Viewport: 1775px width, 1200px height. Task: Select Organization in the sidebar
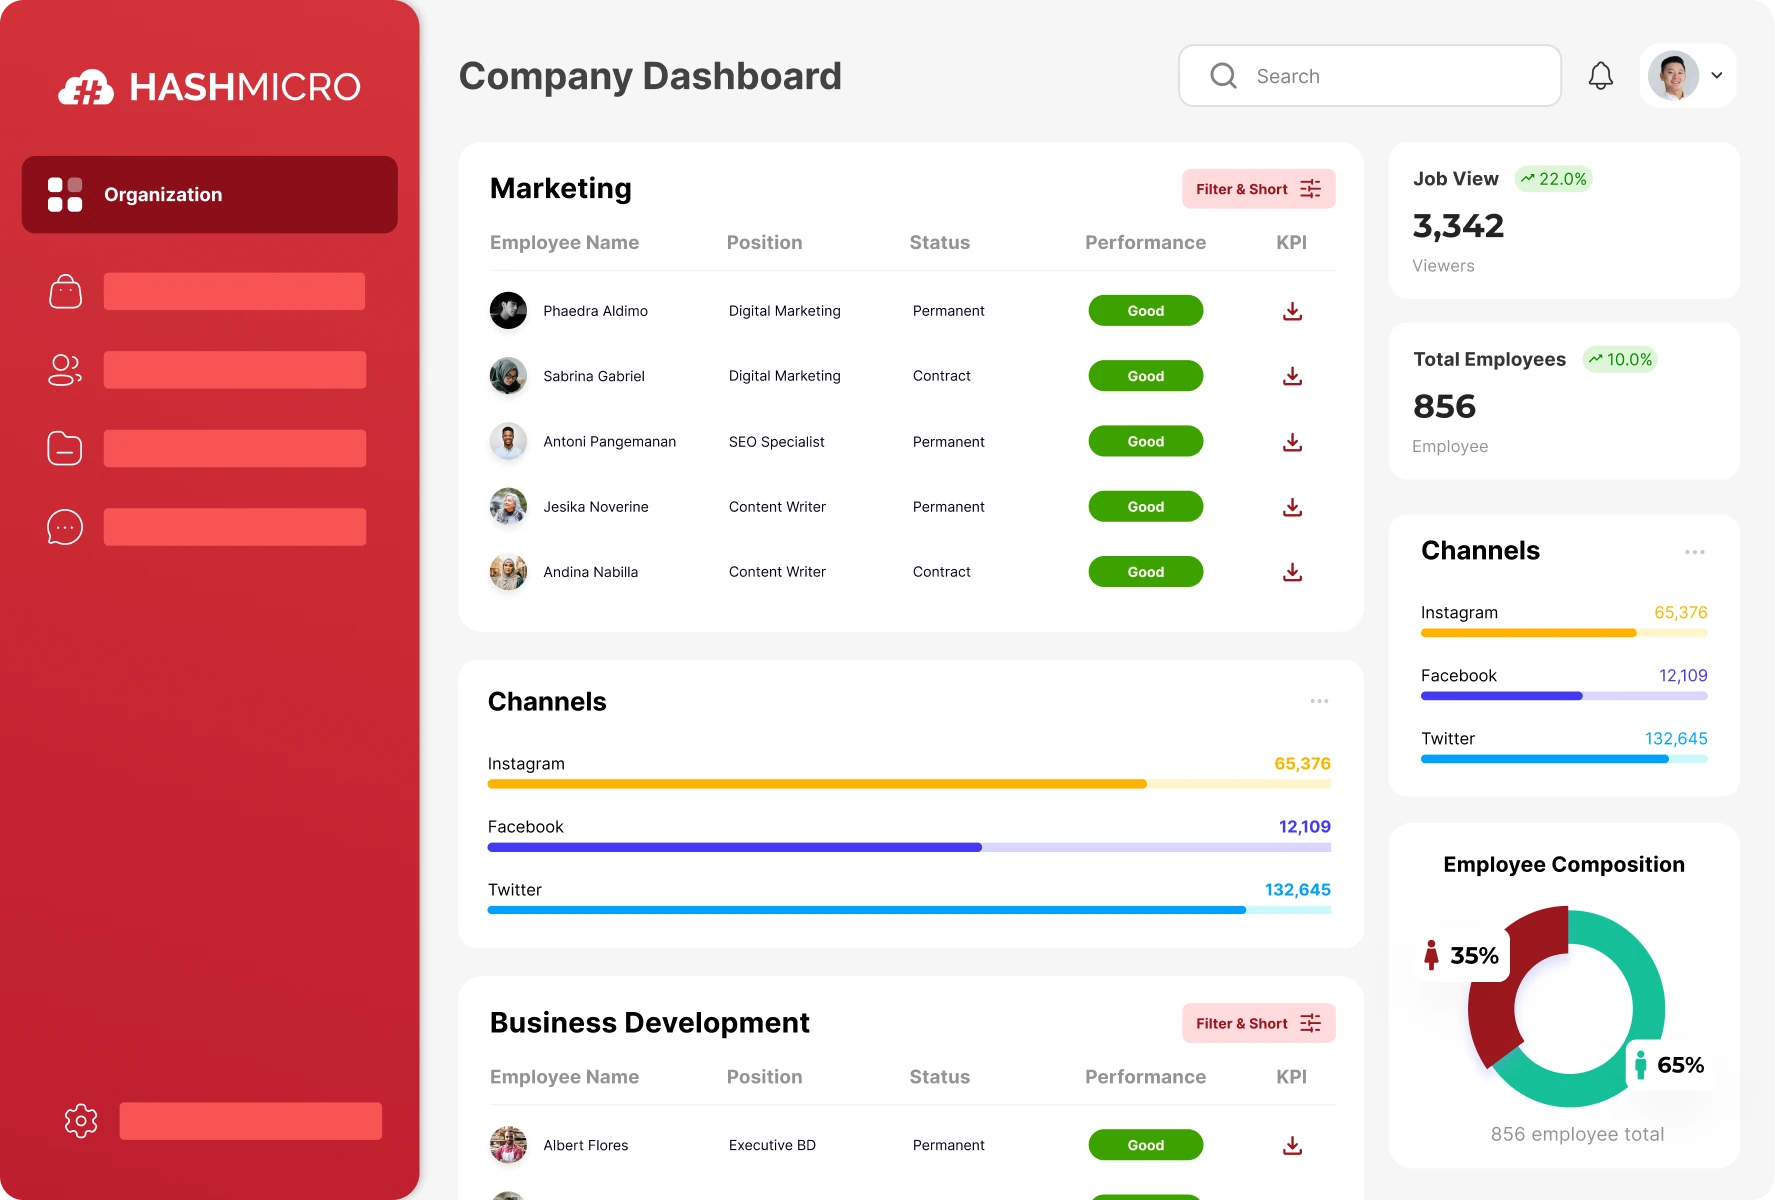[209, 194]
